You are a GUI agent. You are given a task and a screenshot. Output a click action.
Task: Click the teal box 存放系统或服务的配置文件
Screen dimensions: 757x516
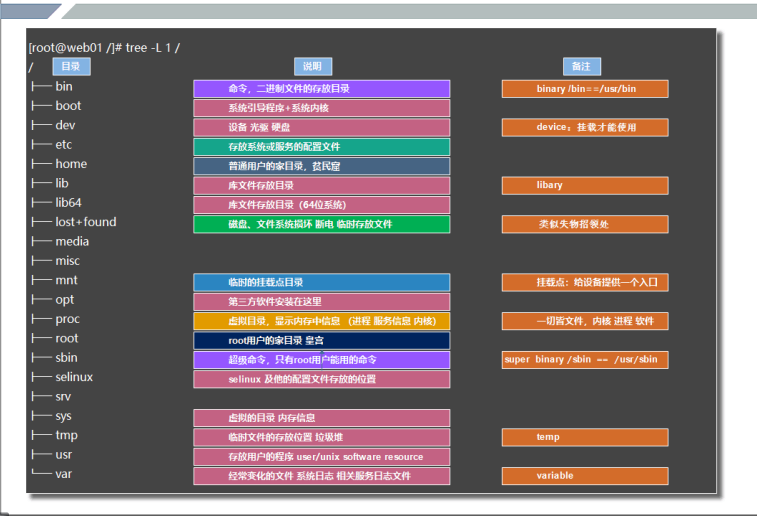point(322,147)
